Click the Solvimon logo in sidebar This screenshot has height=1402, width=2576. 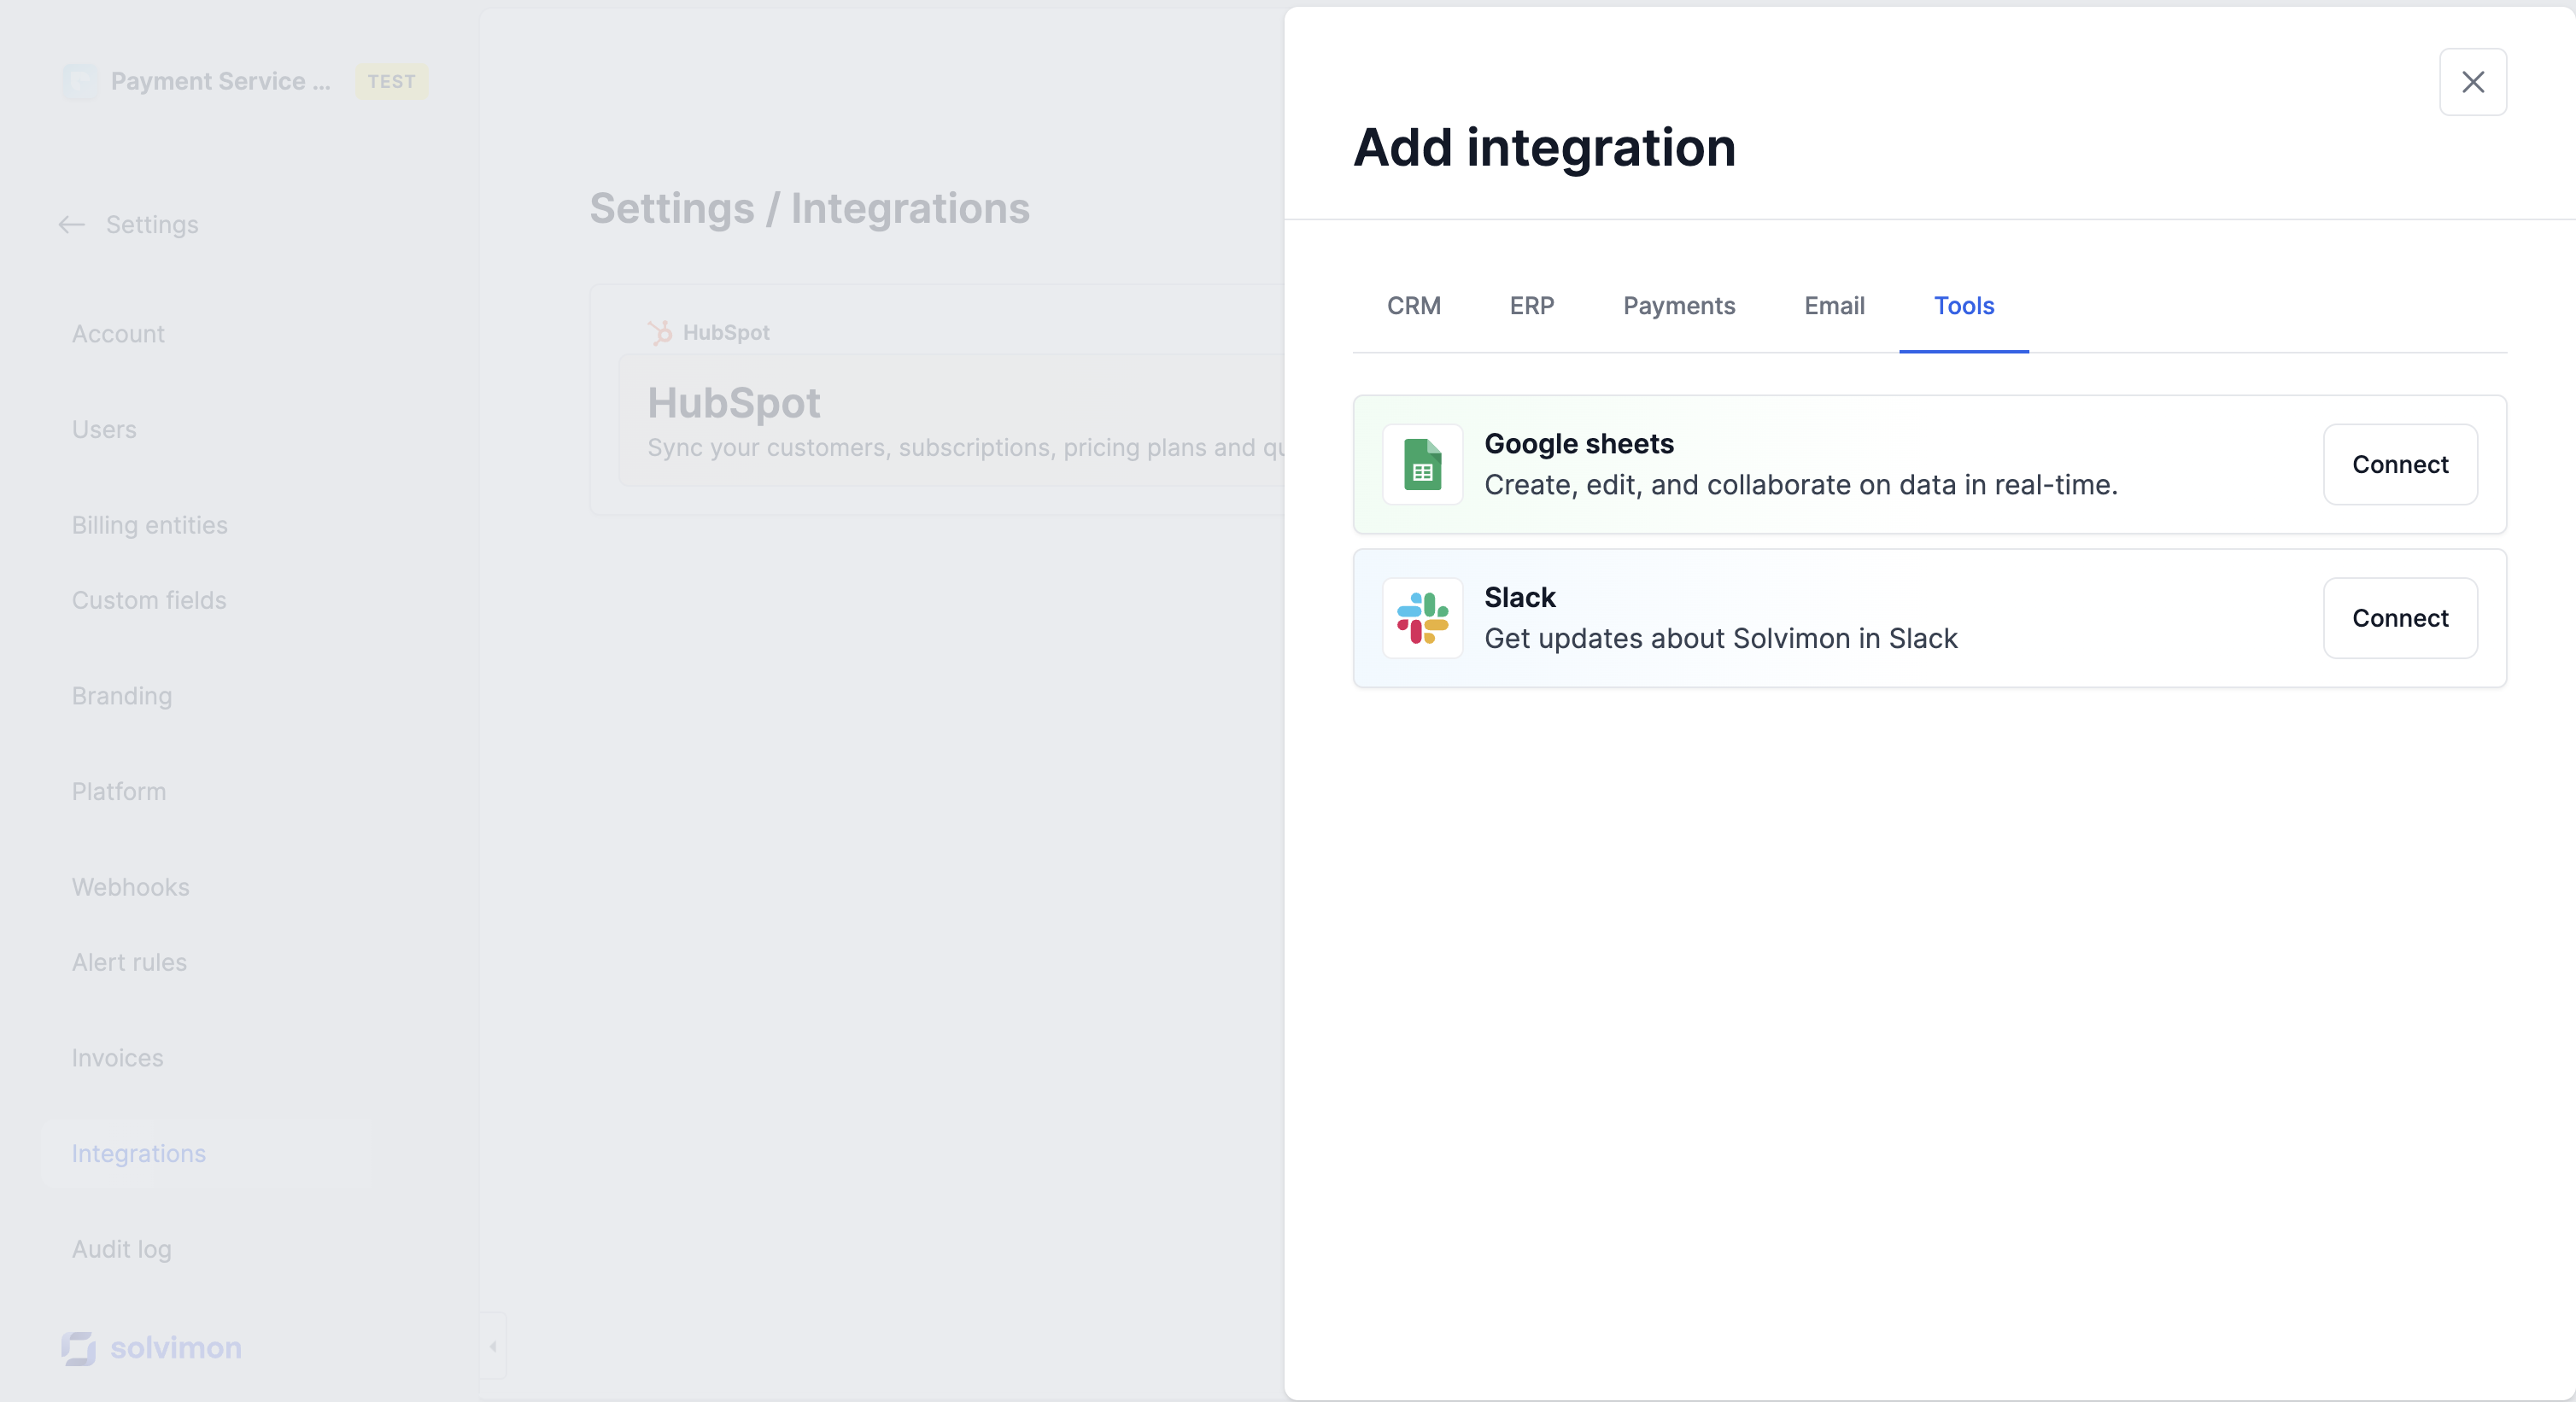click(x=152, y=1347)
